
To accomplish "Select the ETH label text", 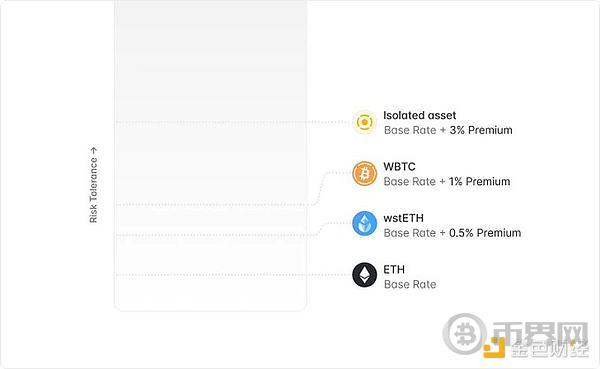I will point(394,269).
